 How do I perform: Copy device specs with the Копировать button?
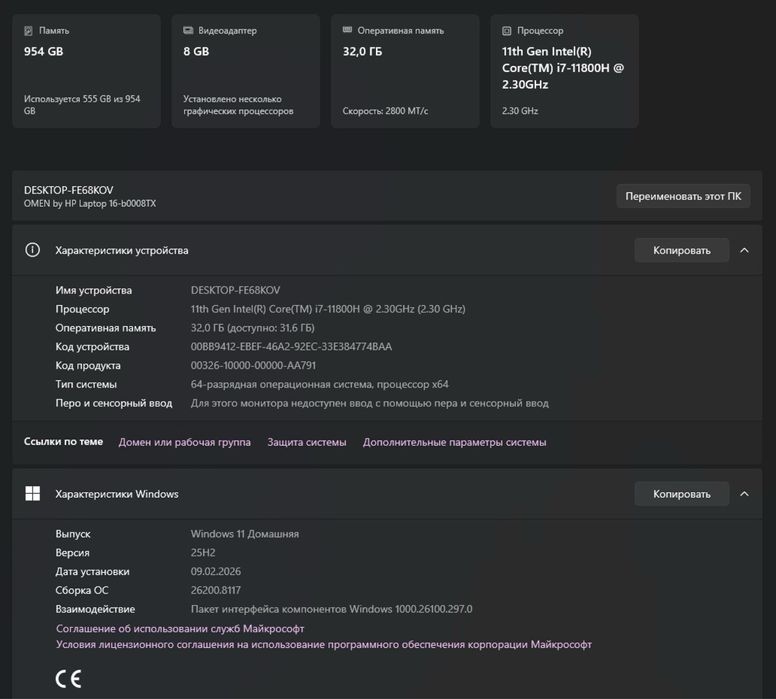pyautogui.click(x=681, y=250)
